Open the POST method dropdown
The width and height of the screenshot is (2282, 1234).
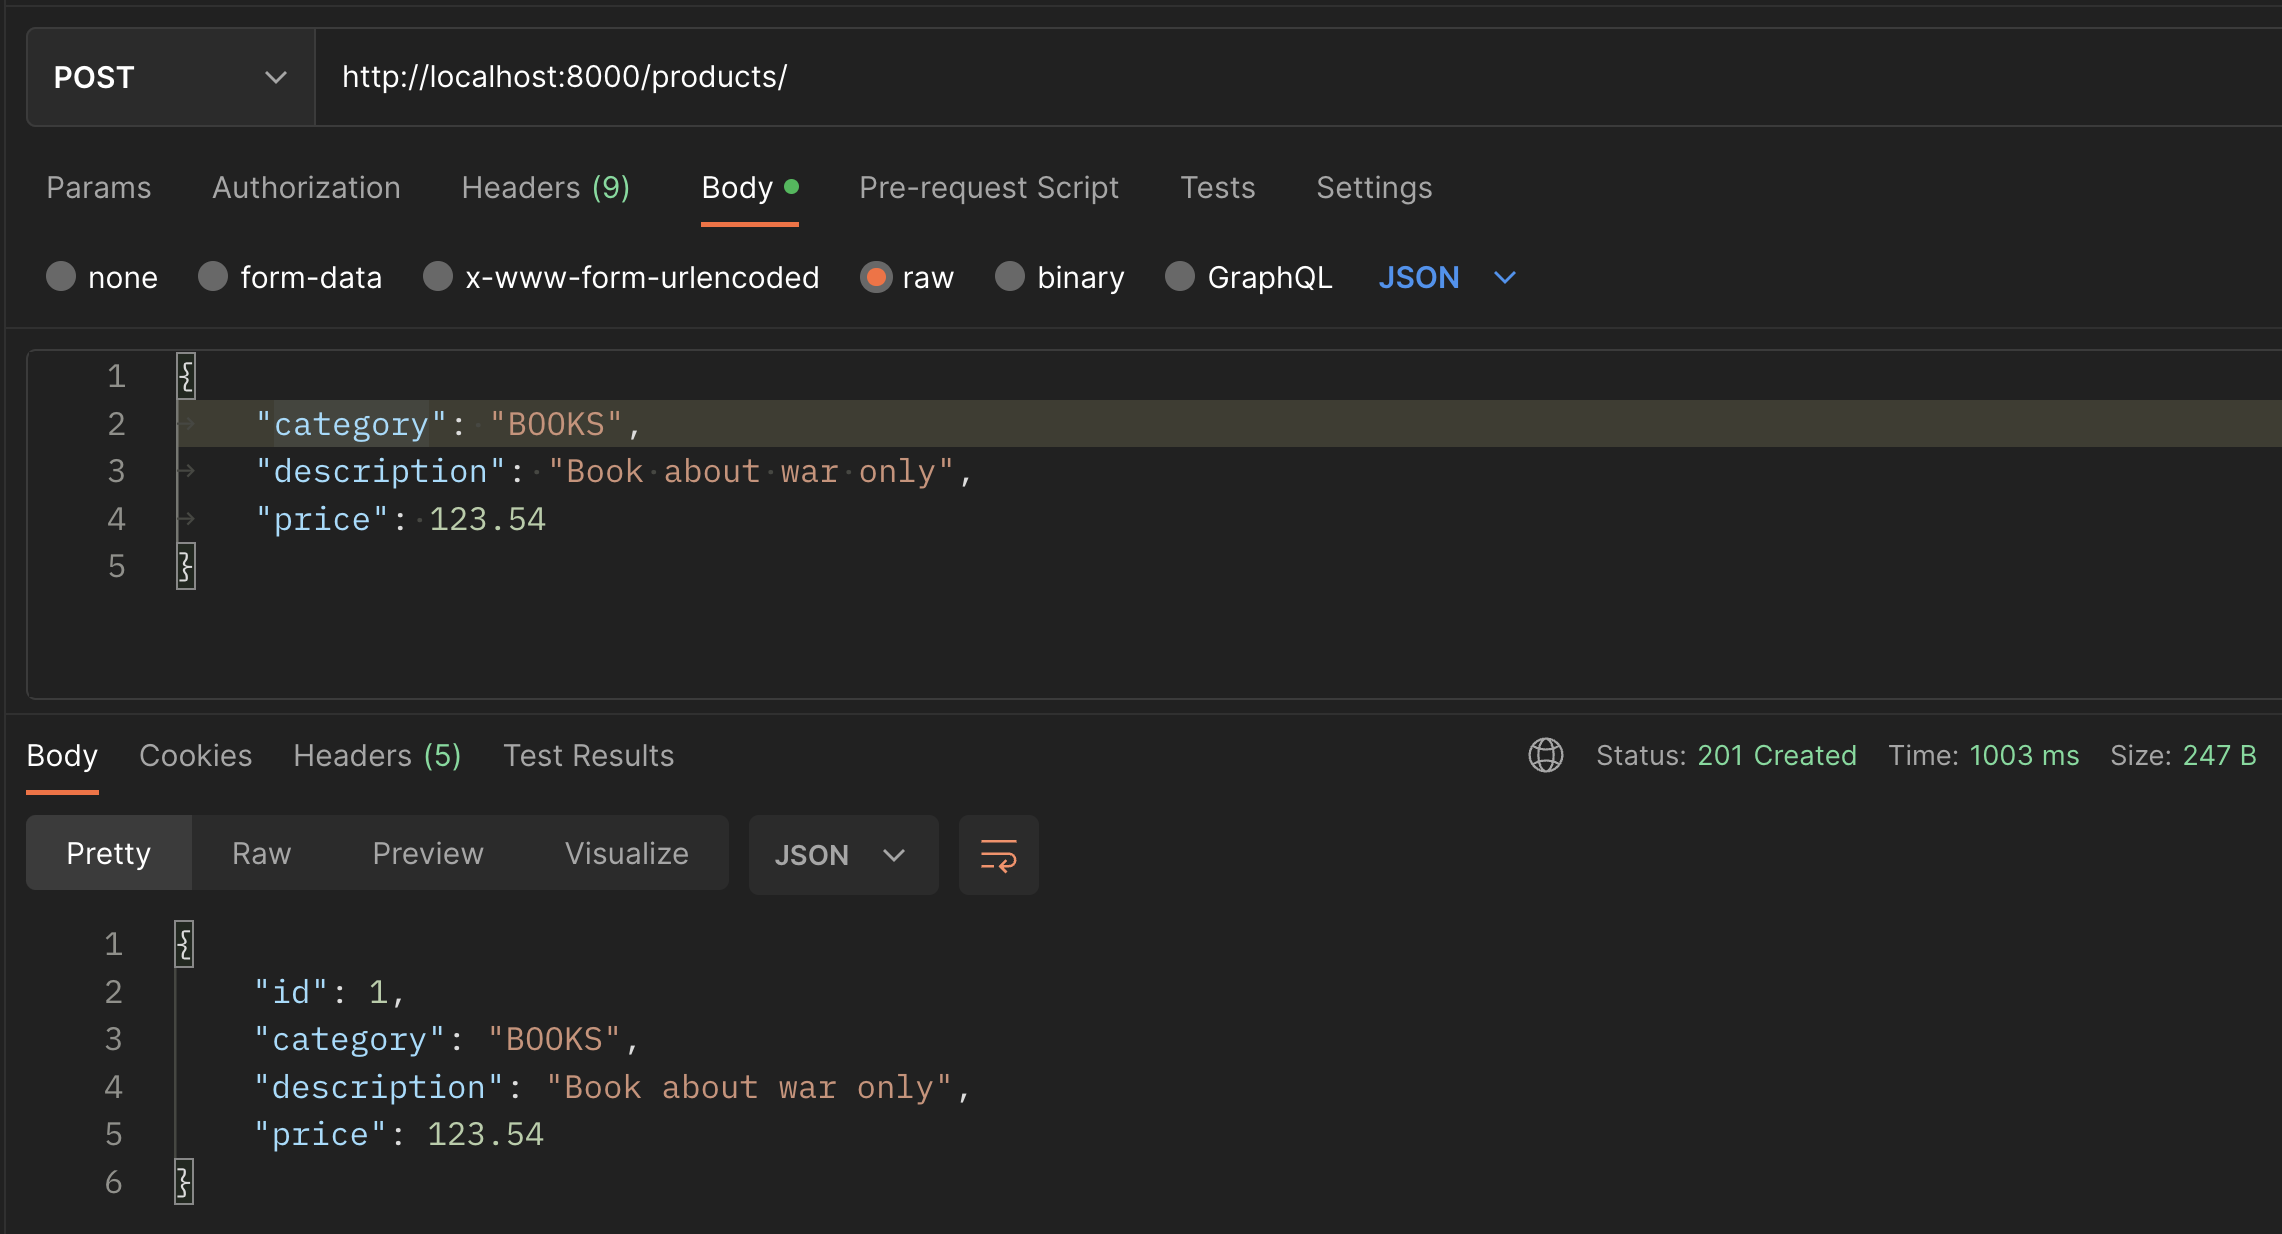click(170, 77)
